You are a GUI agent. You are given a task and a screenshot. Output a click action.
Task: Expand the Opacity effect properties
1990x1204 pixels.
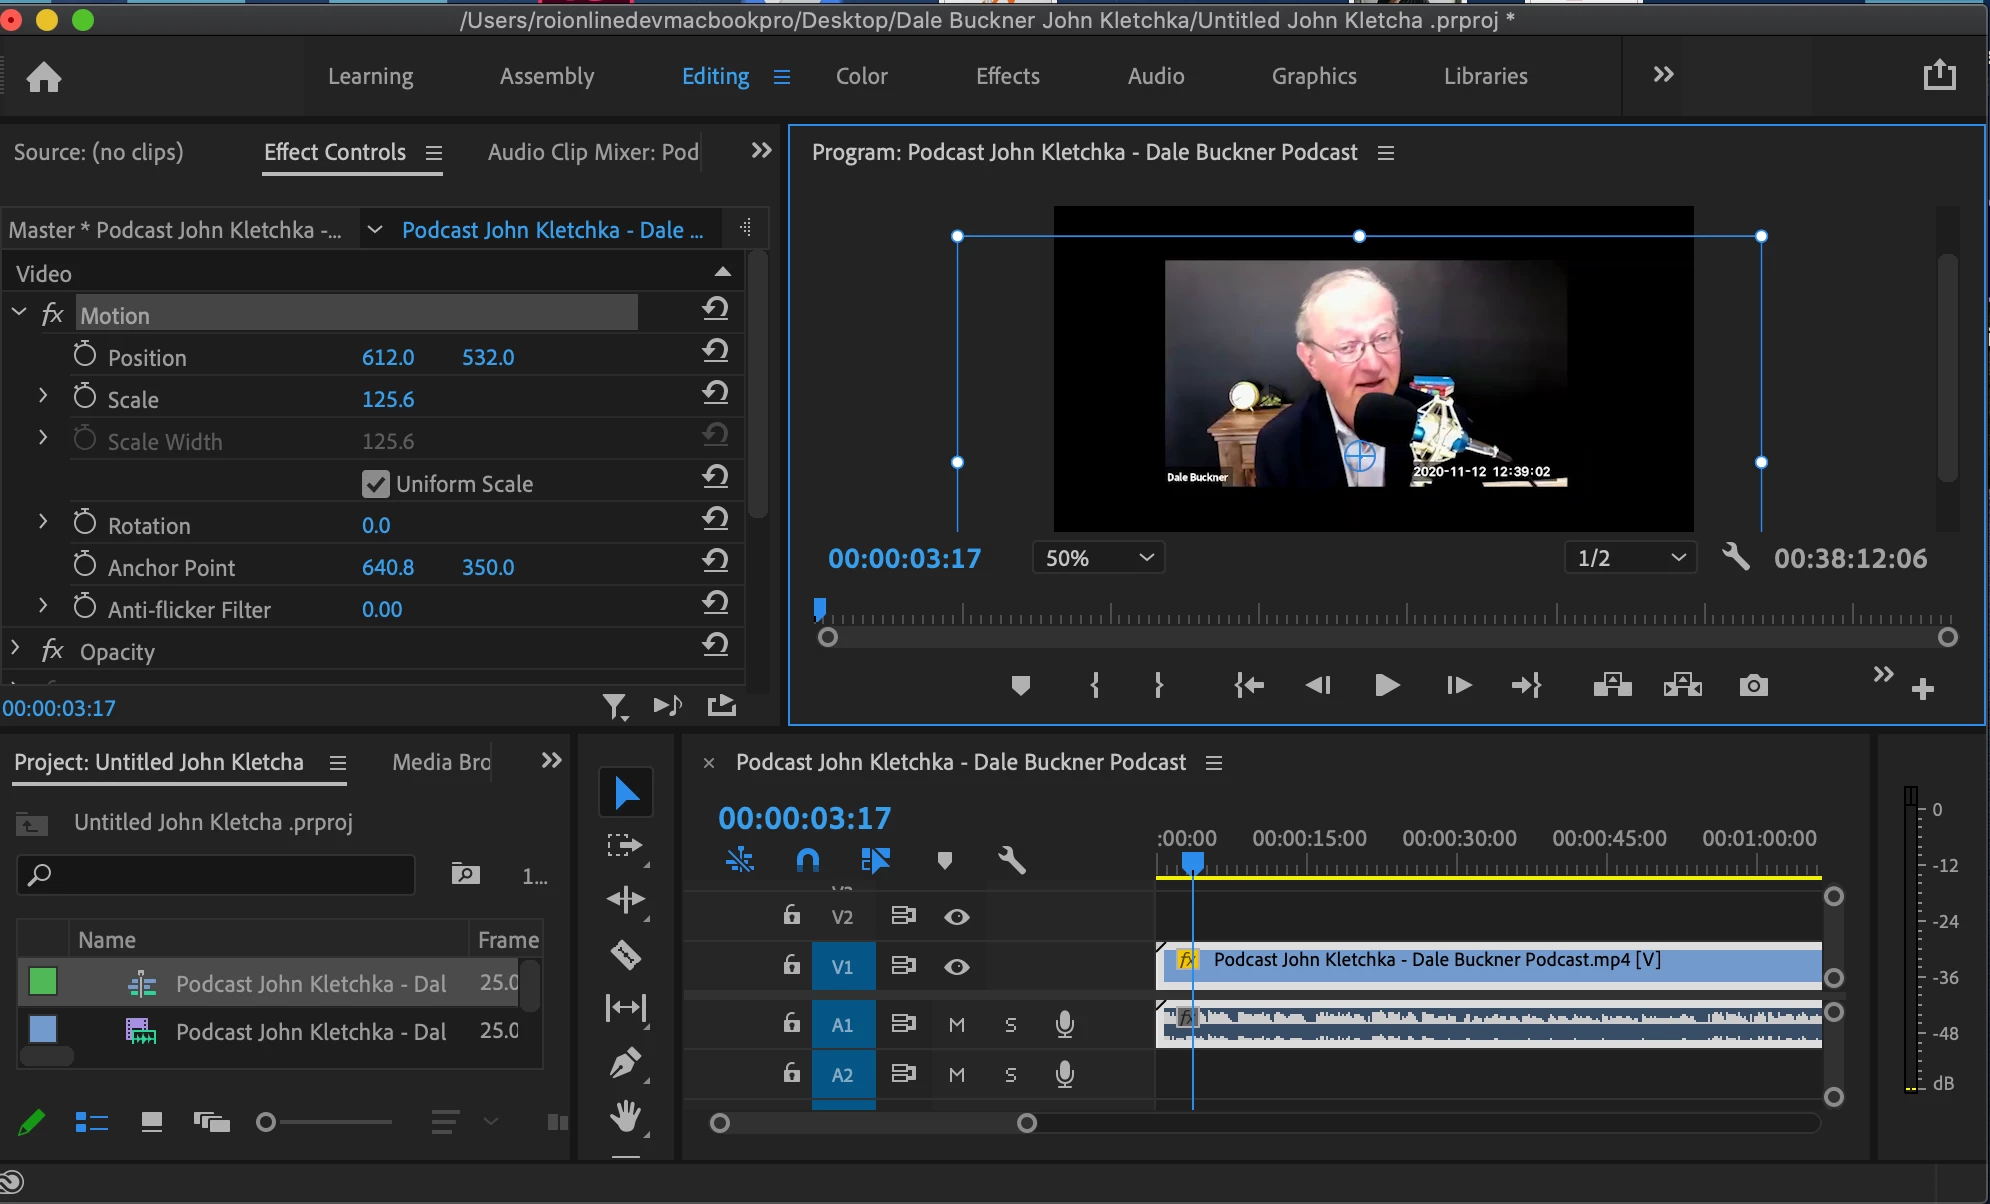pos(16,650)
